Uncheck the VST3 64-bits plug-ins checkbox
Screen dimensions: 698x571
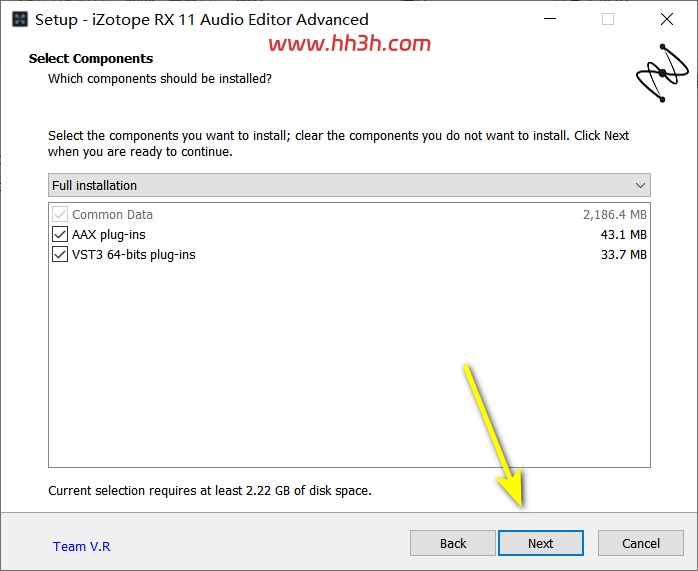pos(60,255)
